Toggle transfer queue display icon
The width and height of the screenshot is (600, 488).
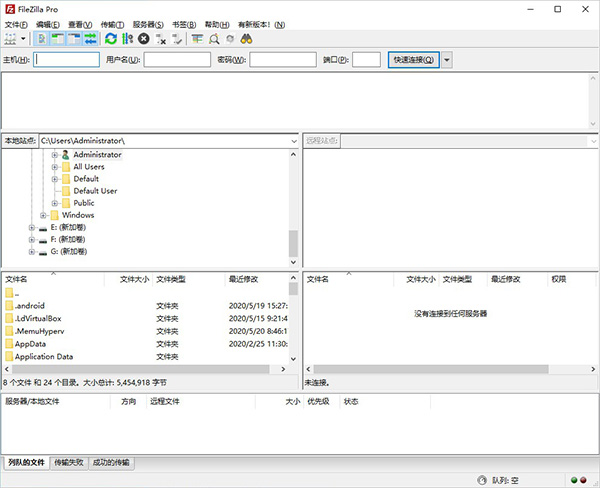click(90, 39)
